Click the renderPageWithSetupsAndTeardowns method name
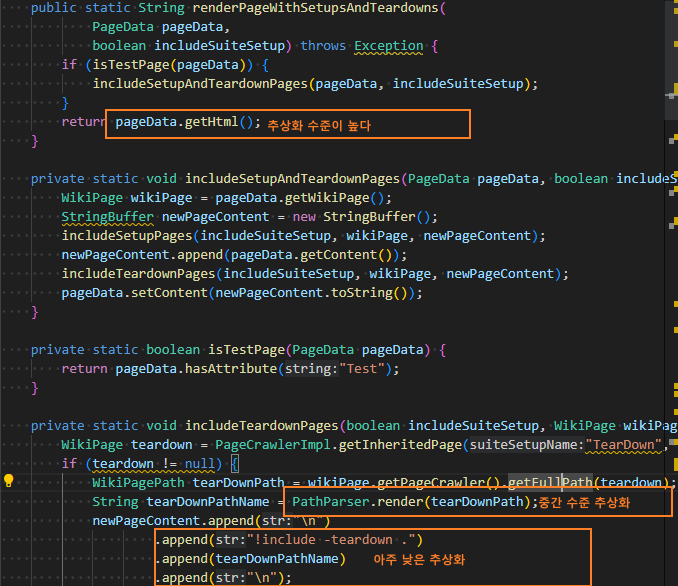678x586 pixels. [316, 8]
